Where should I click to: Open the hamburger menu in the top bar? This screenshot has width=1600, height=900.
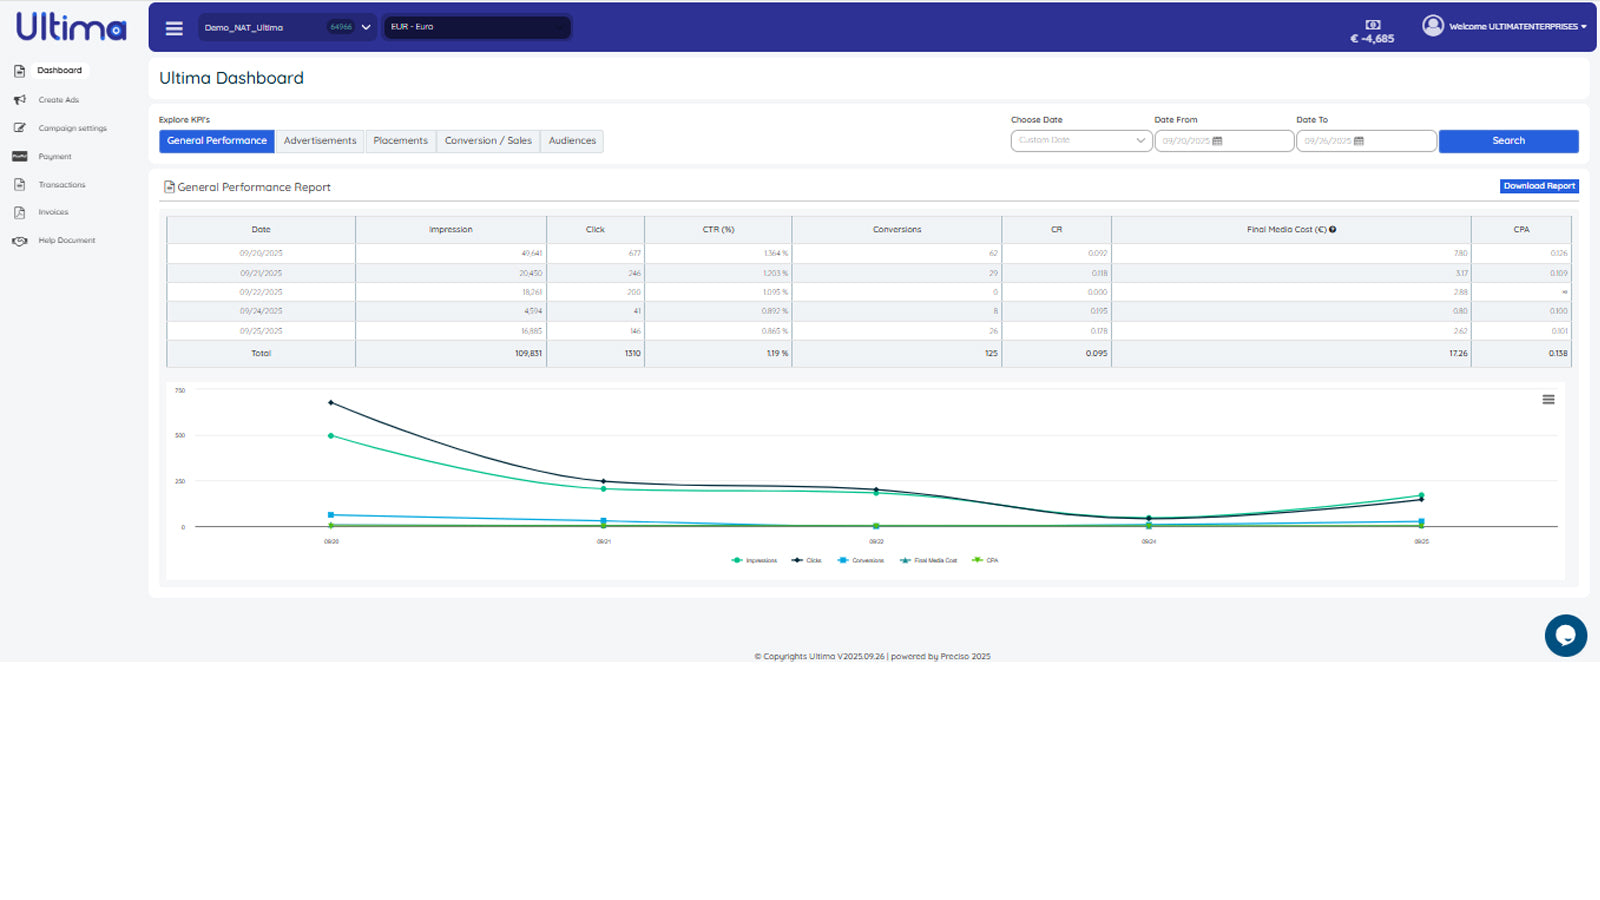point(173,27)
